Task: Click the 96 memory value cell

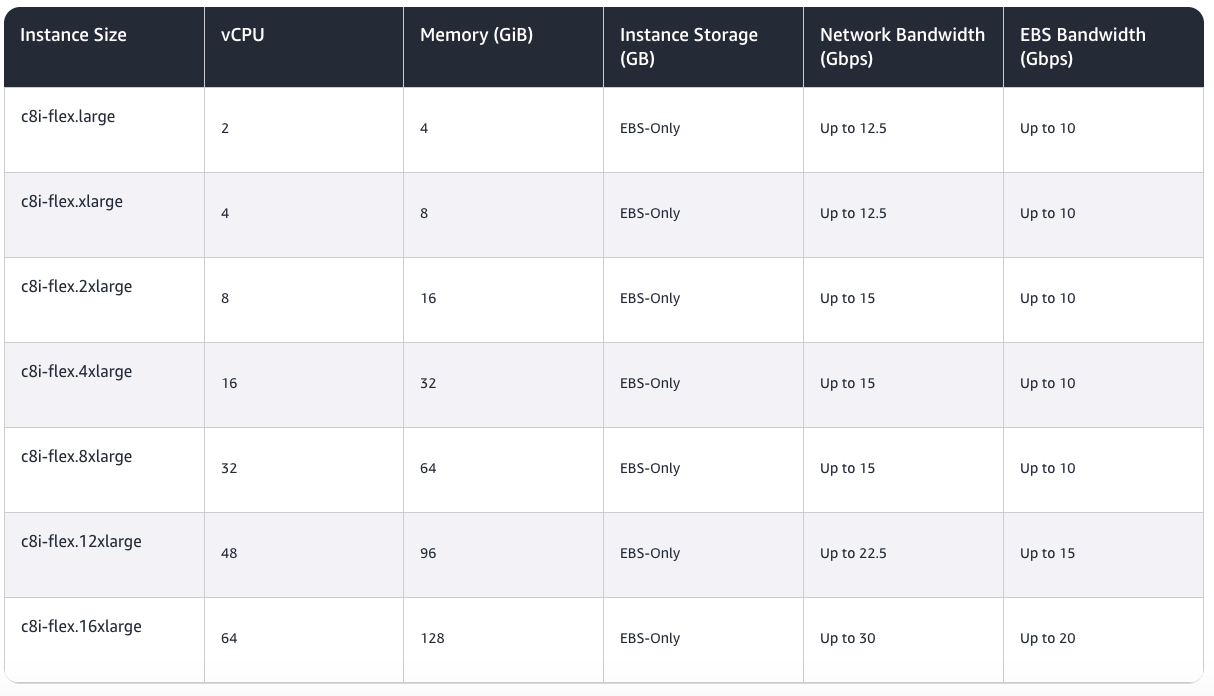Action: click(428, 553)
